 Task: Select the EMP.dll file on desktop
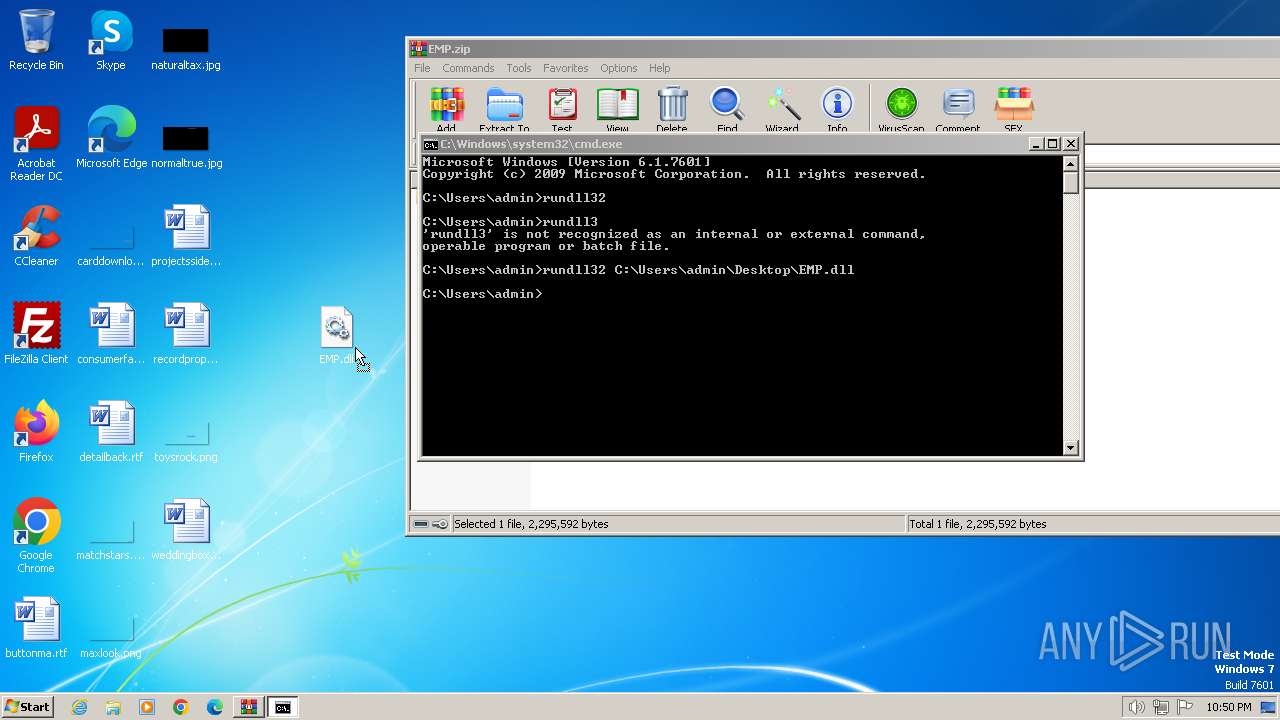point(337,336)
